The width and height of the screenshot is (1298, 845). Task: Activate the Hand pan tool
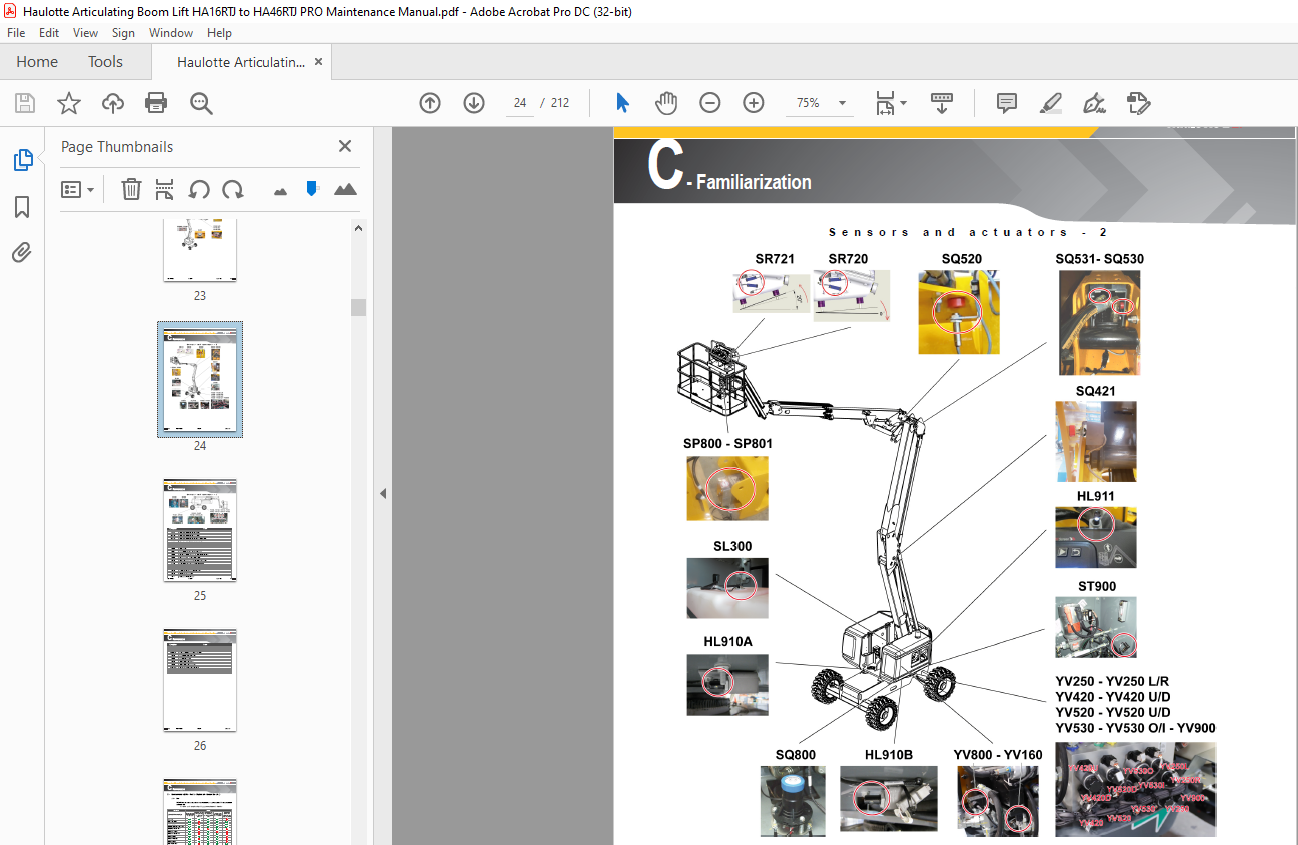pyautogui.click(x=666, y=103)
